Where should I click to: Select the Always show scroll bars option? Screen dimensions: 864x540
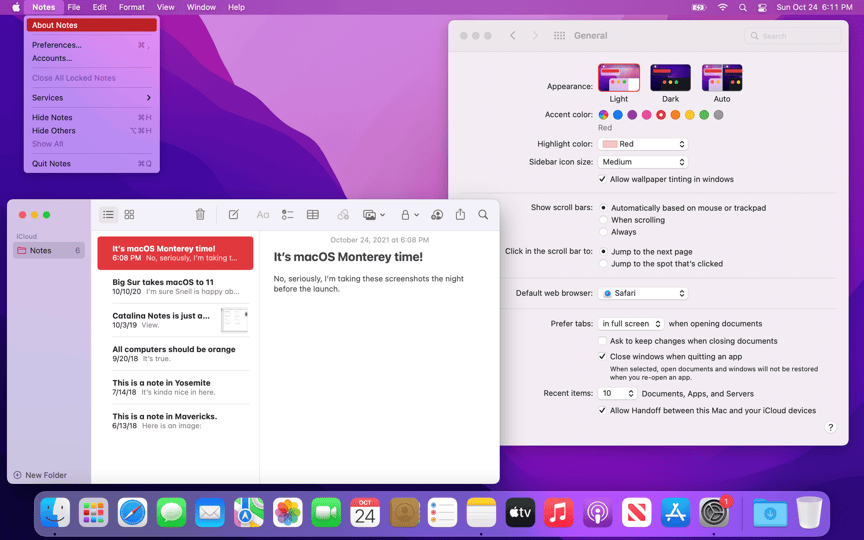click(x=603, y=232)
